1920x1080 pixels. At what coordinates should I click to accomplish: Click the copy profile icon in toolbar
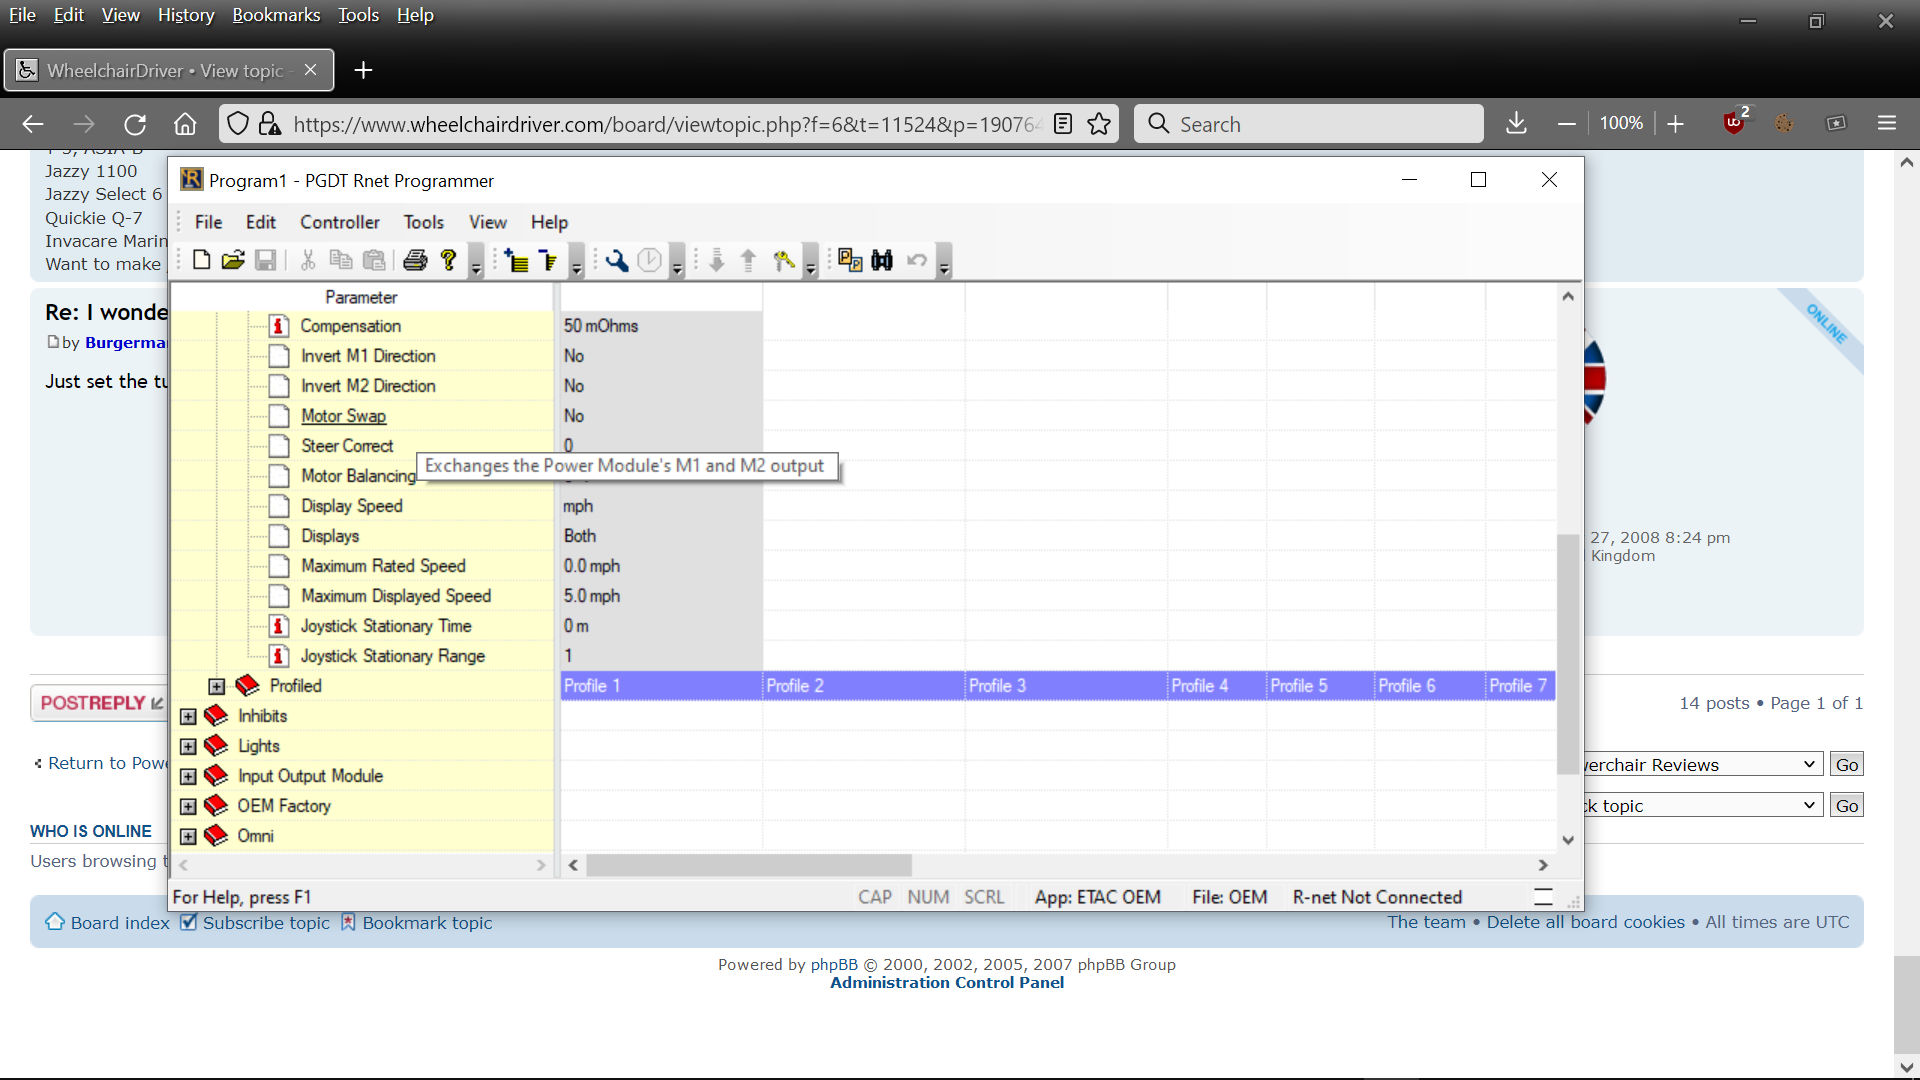click(850, 260)
